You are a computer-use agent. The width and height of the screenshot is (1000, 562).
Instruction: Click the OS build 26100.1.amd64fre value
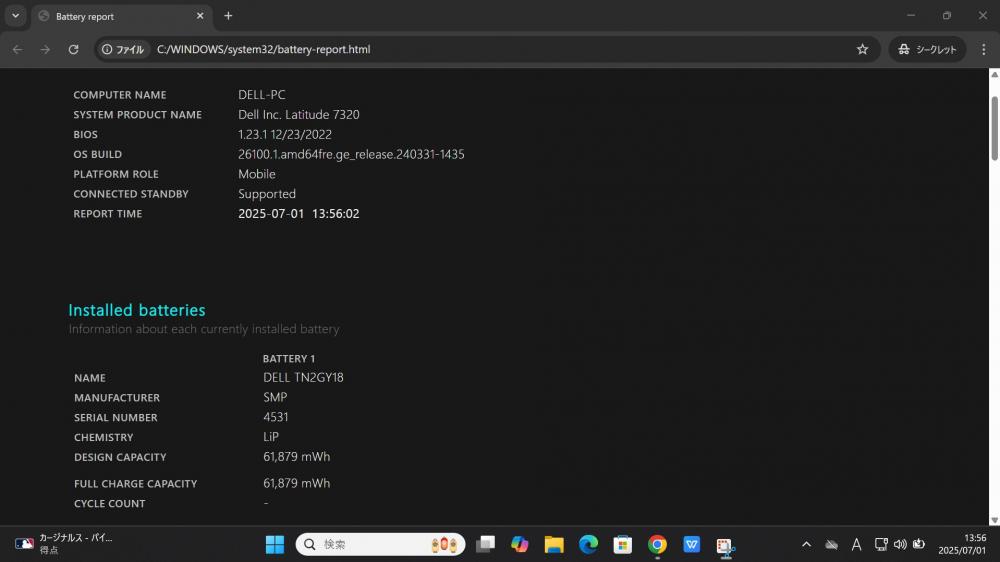tap(351, 154)
